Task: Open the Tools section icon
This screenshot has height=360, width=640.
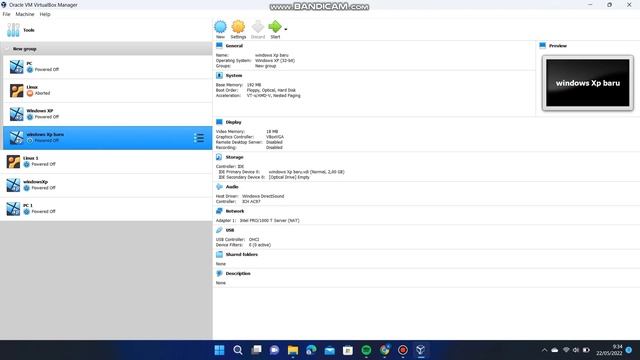Action: click(13, 30)
